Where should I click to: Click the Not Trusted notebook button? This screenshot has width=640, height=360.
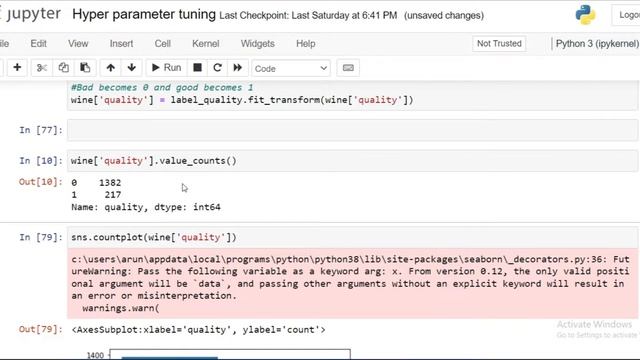pyautogui.click(x=499, y=44)
